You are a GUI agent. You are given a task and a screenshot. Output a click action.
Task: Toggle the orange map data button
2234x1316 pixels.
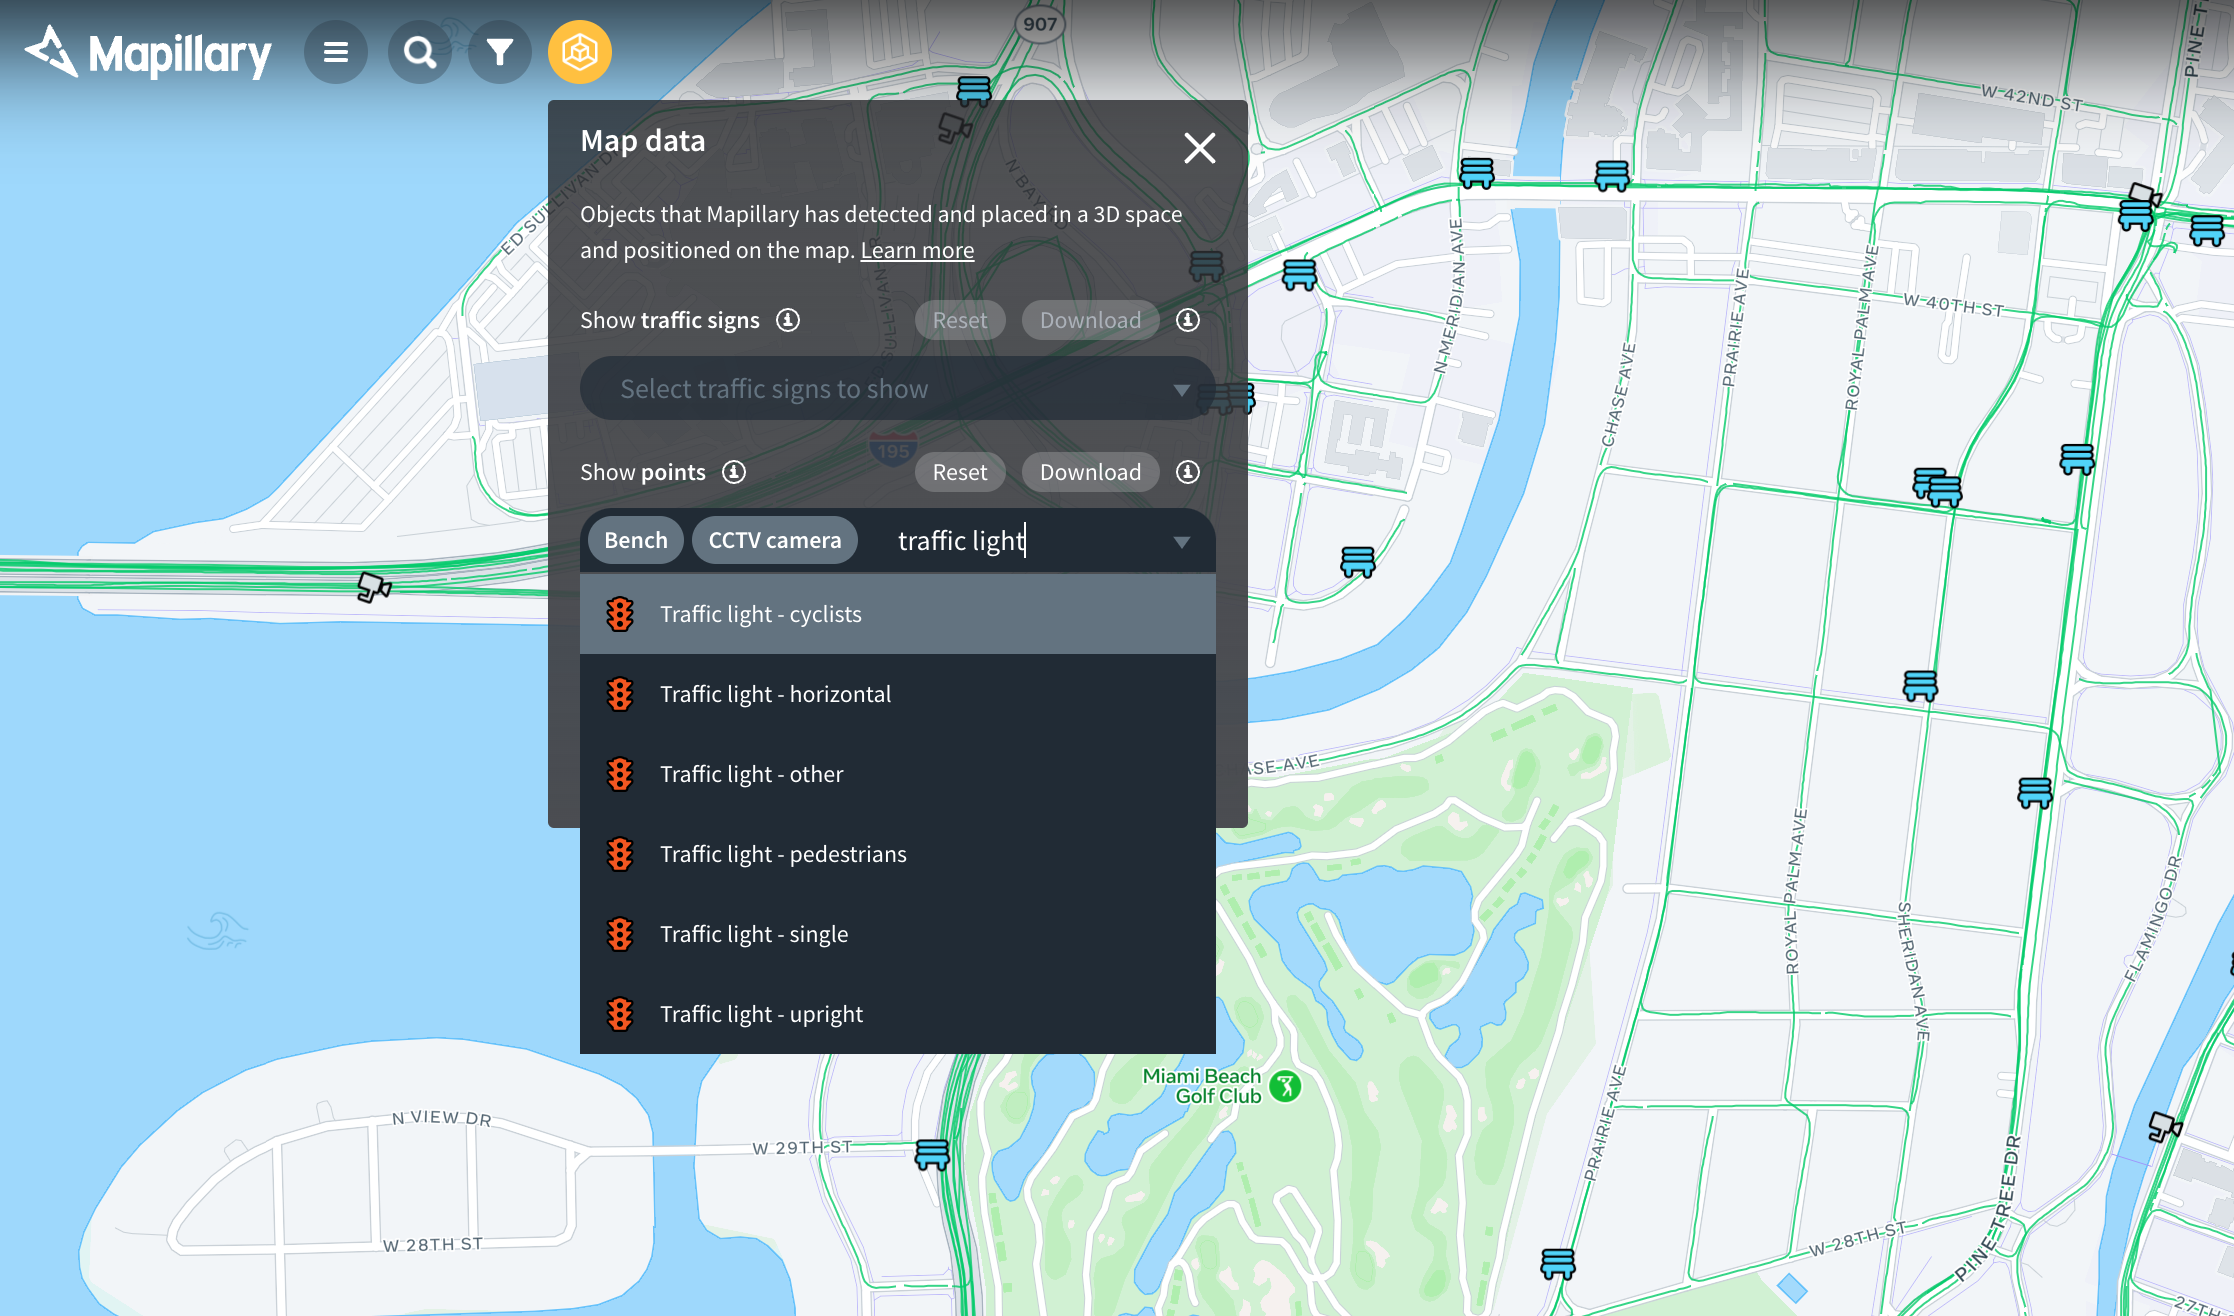coord(580,52)
